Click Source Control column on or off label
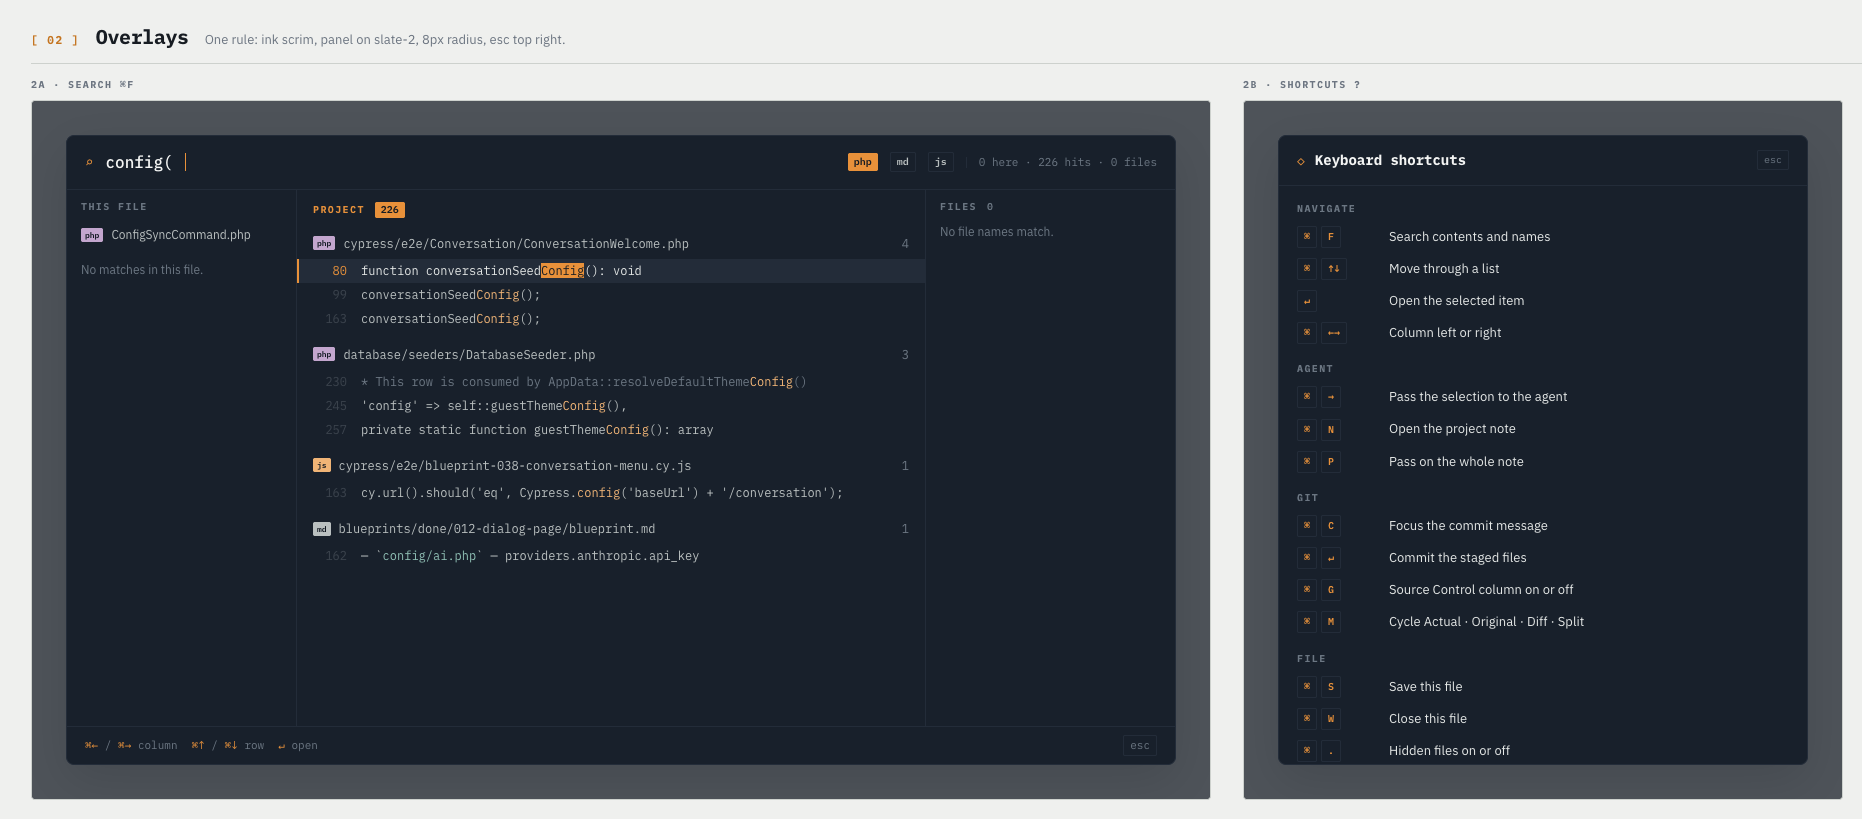This screenshot has height=819, width=1862. pos(1481,590)
